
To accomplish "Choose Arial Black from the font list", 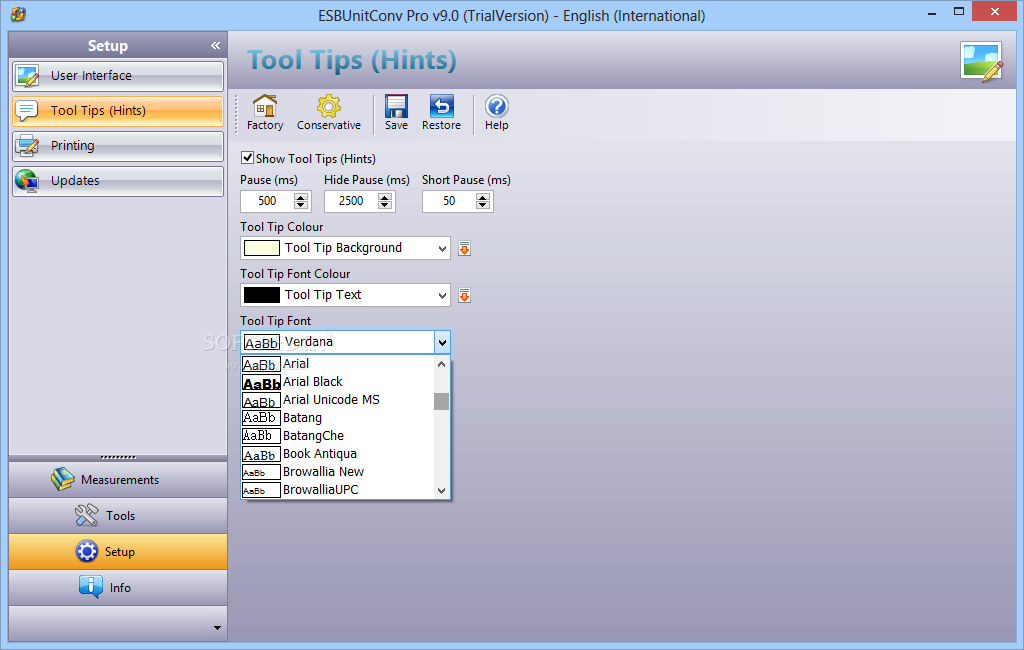I will (x=338, y=382).
